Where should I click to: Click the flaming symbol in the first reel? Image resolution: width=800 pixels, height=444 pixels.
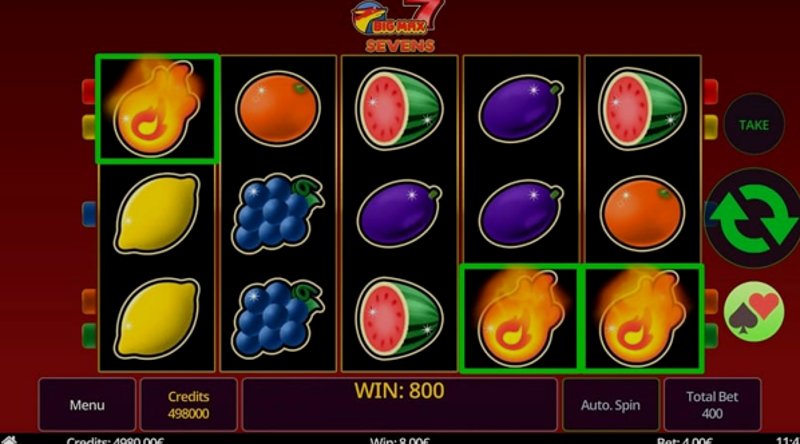[157, 109]
